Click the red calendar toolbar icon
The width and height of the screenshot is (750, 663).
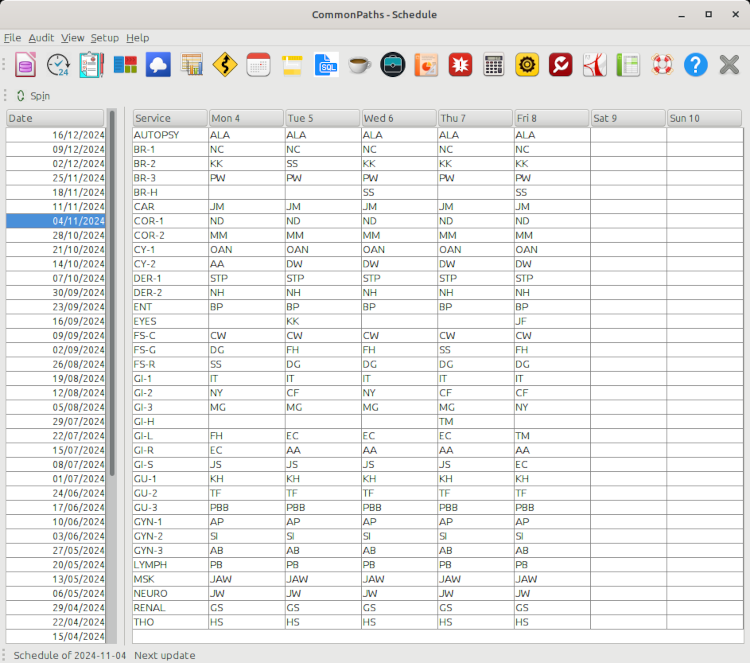click(258, 65)
